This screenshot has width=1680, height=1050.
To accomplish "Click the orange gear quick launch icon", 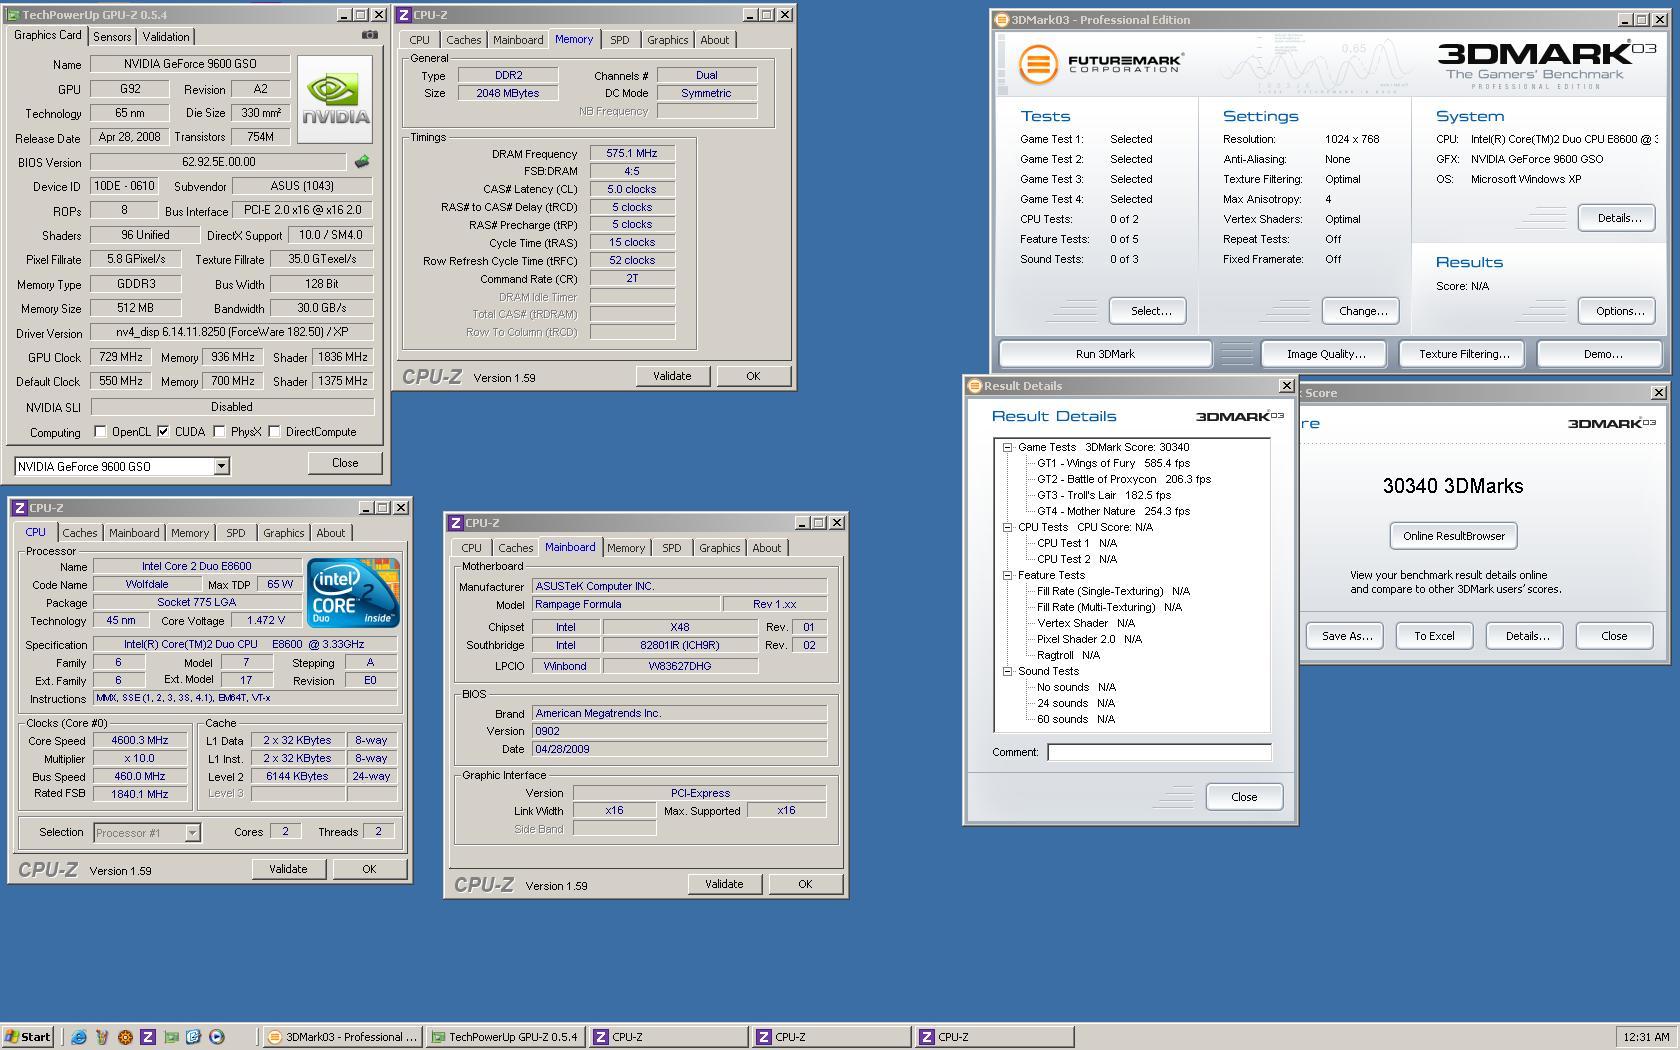I will click(125, 1037).
